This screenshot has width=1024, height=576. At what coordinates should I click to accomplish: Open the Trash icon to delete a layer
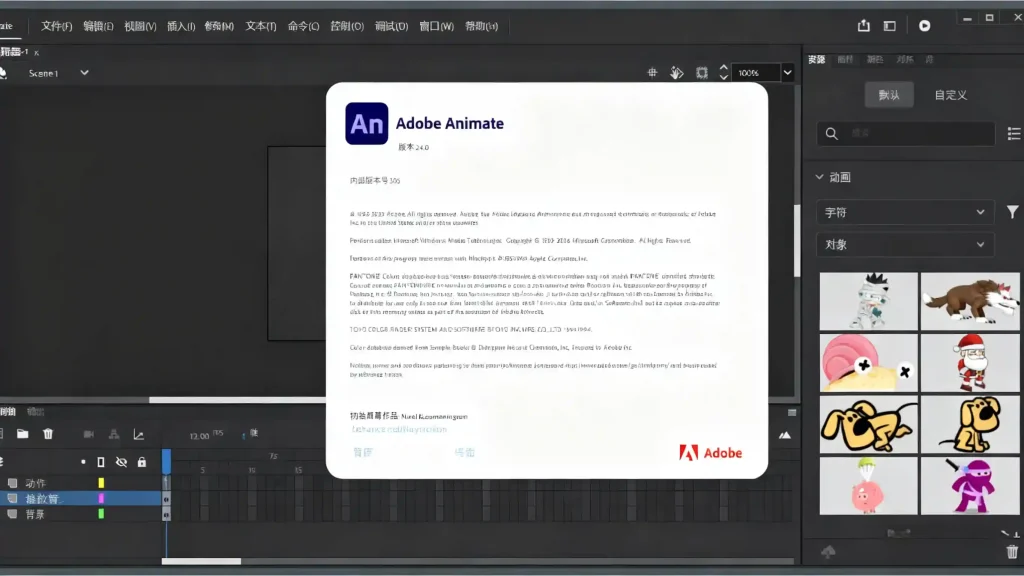[48, 434]
